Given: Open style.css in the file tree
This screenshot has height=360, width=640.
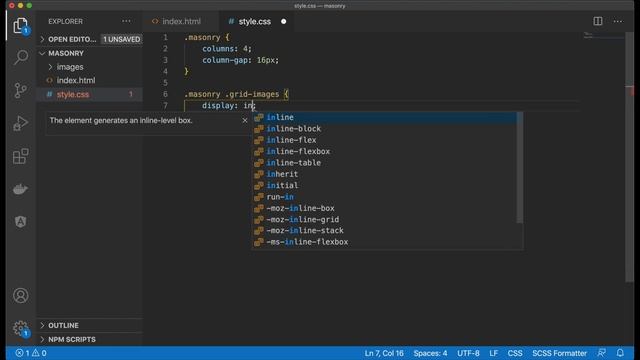Looking at the screenshot, I should tap(73, 94).
